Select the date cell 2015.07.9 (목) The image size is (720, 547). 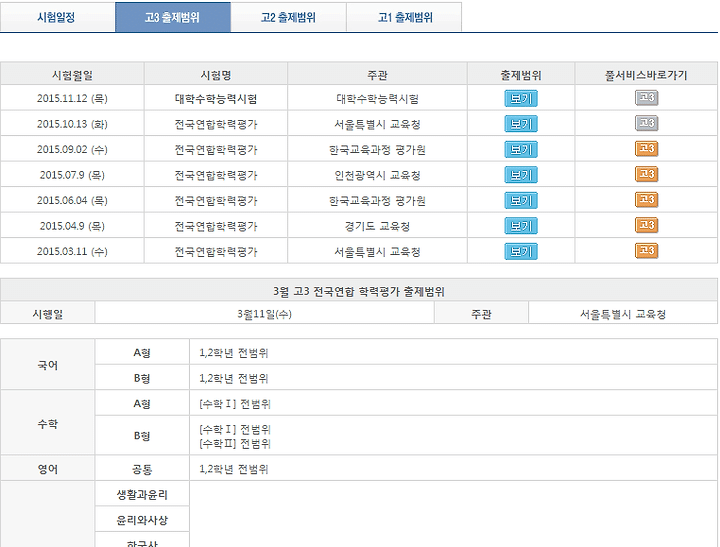(72, 175)
